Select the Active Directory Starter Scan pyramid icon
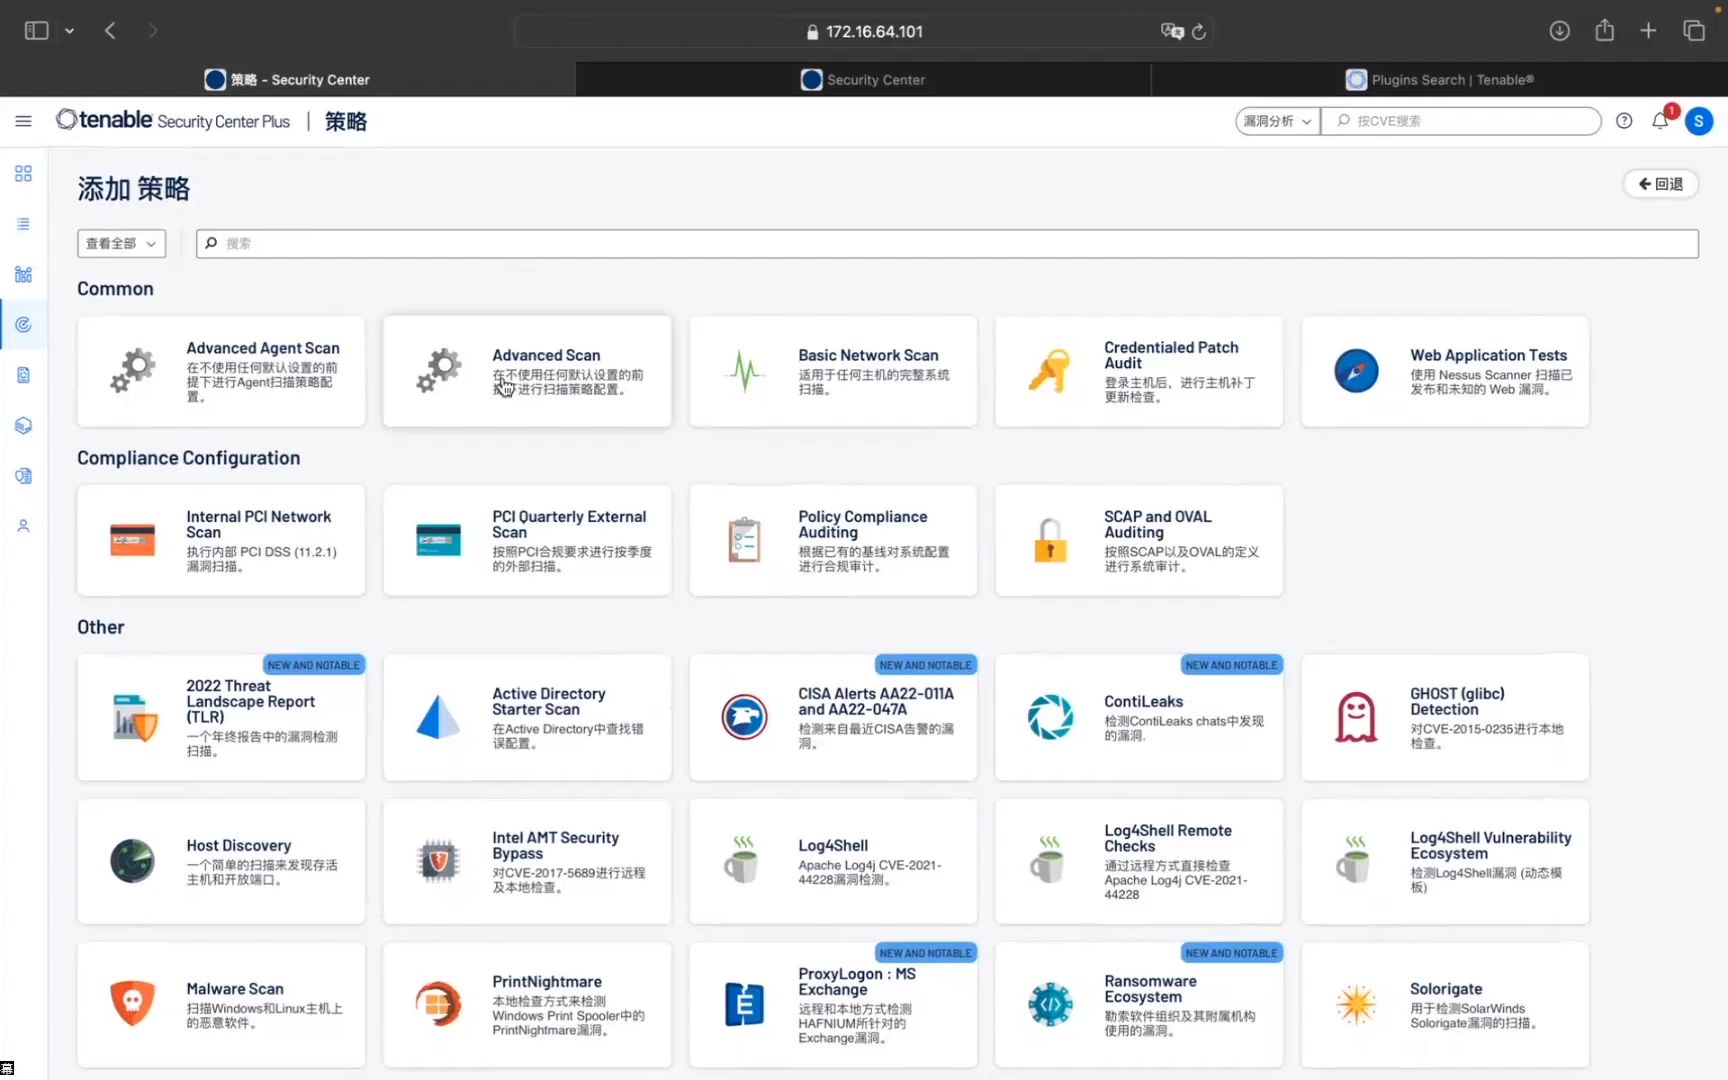1728x1080 pixels. click(x=438, y=717)
